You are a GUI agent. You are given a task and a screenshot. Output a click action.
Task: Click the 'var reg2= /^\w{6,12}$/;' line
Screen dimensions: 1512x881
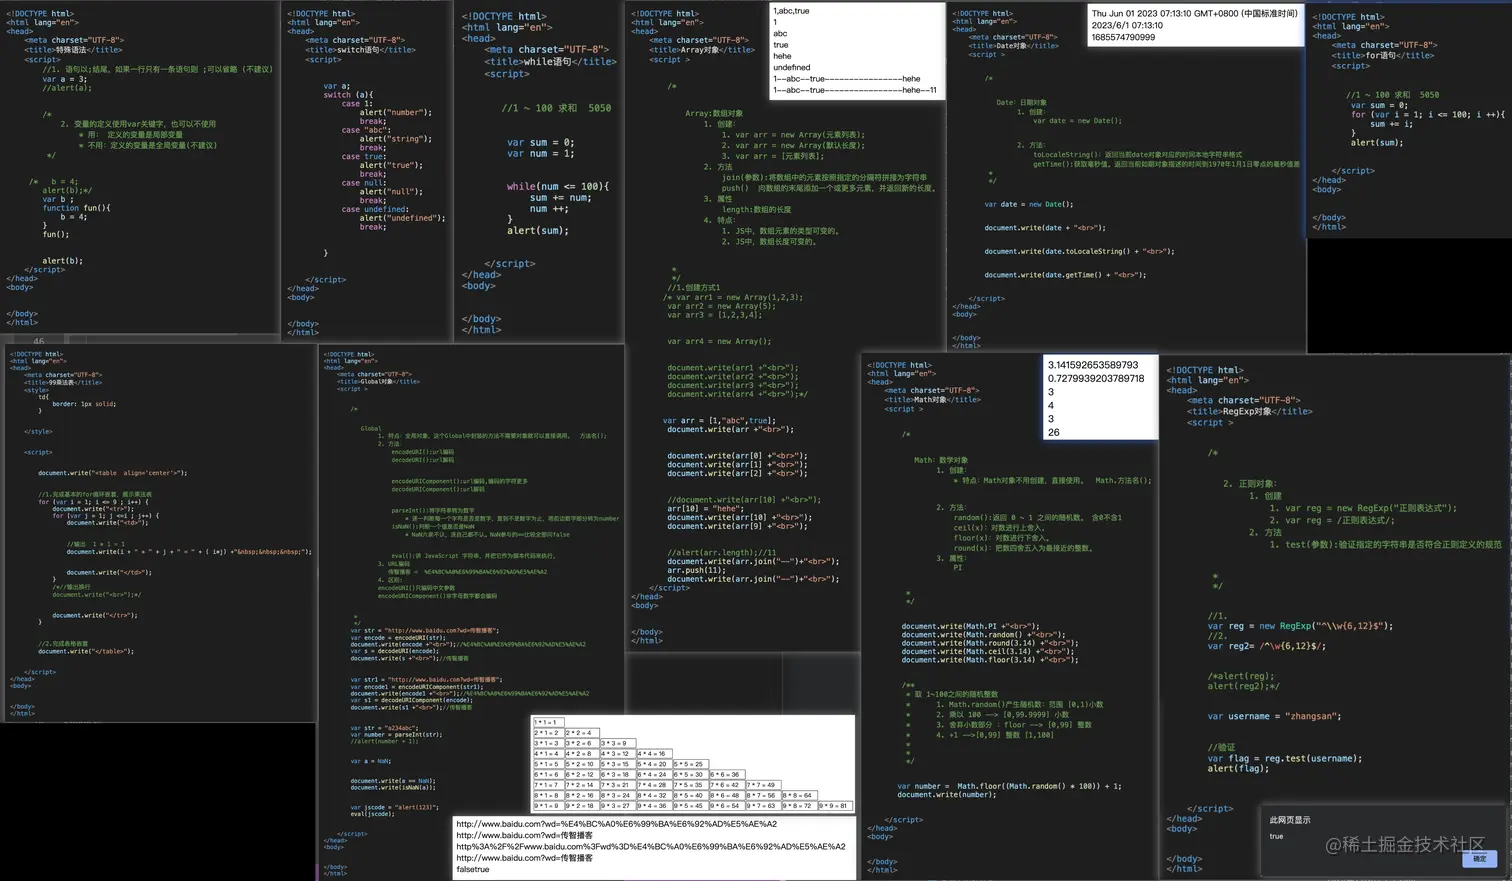pos(1266,646)
